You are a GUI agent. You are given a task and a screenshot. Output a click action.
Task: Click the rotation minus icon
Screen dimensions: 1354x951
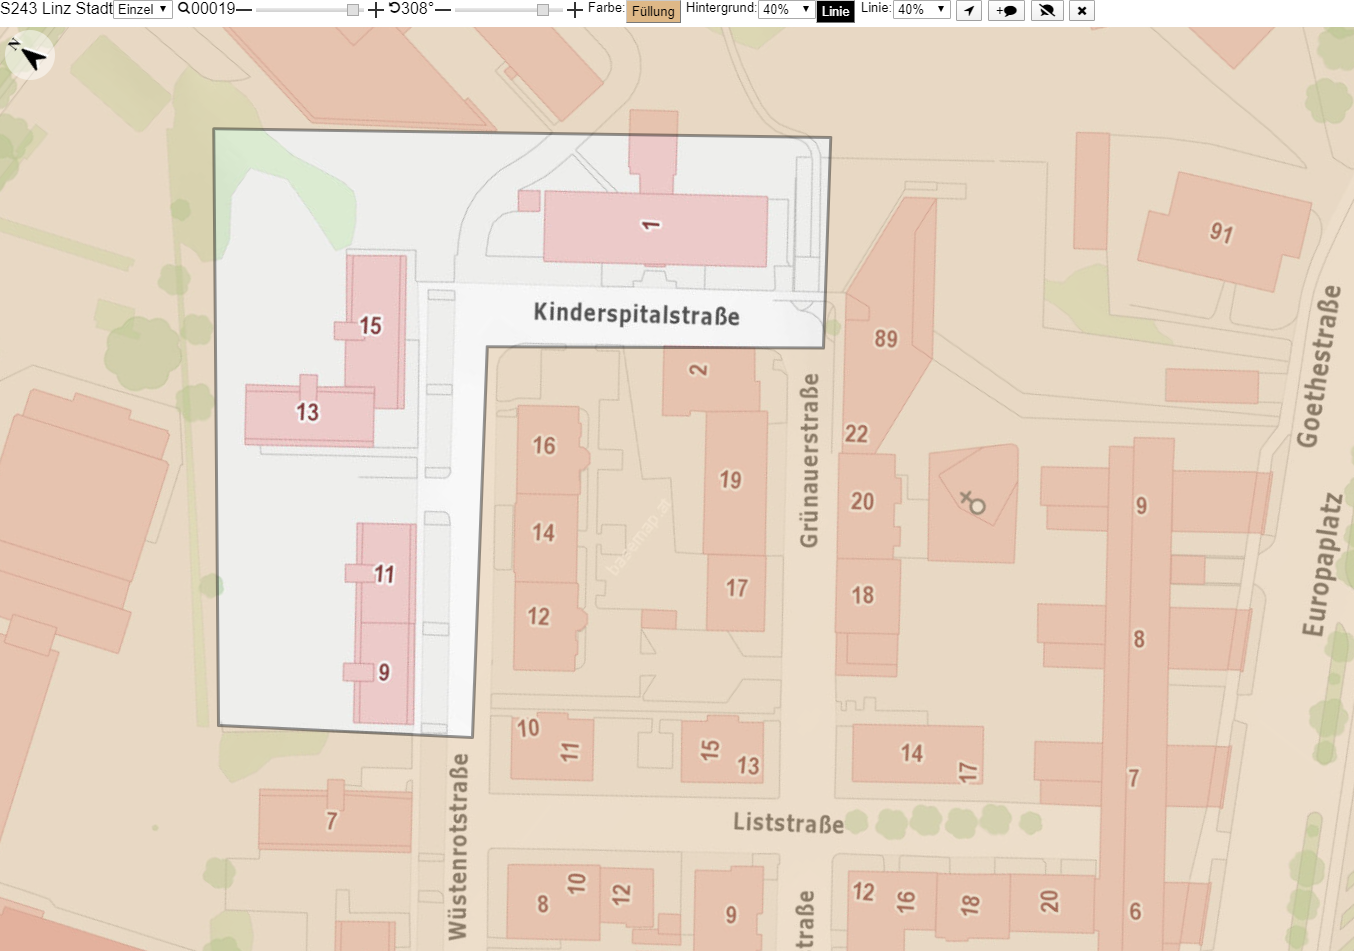point(443,9)
